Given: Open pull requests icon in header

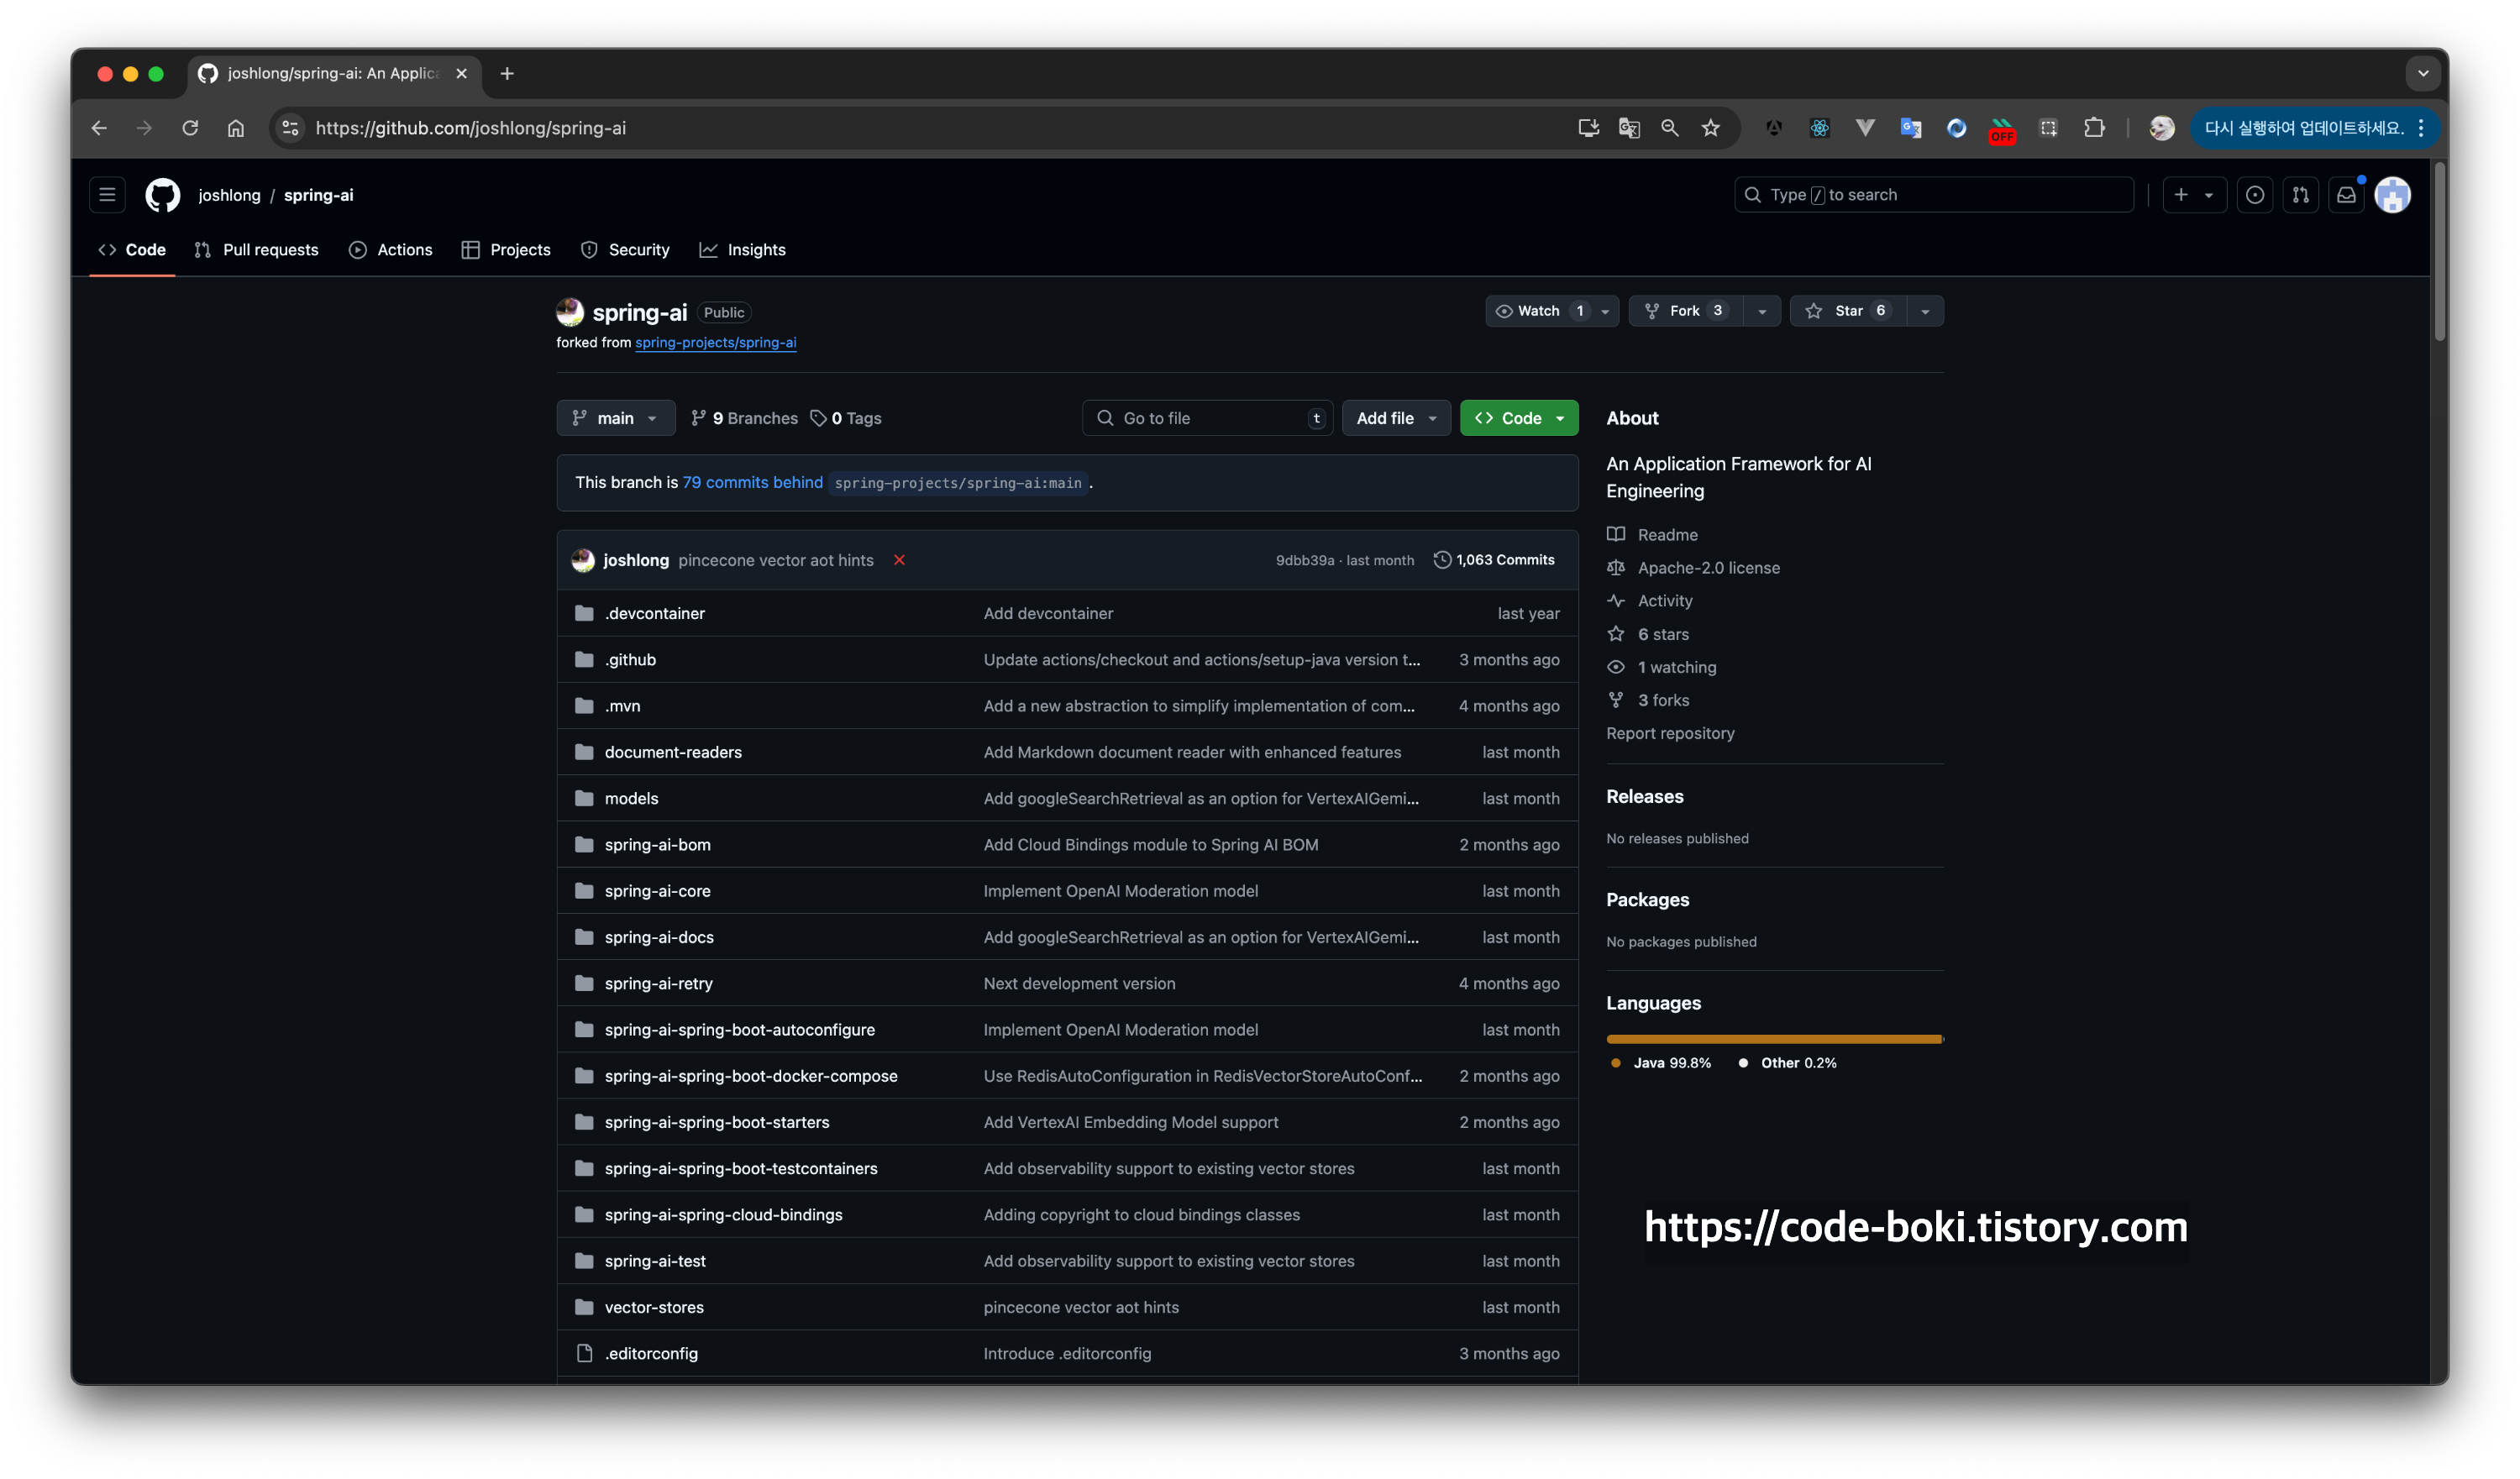Looking at the screenshot, I should point(2300,195).
